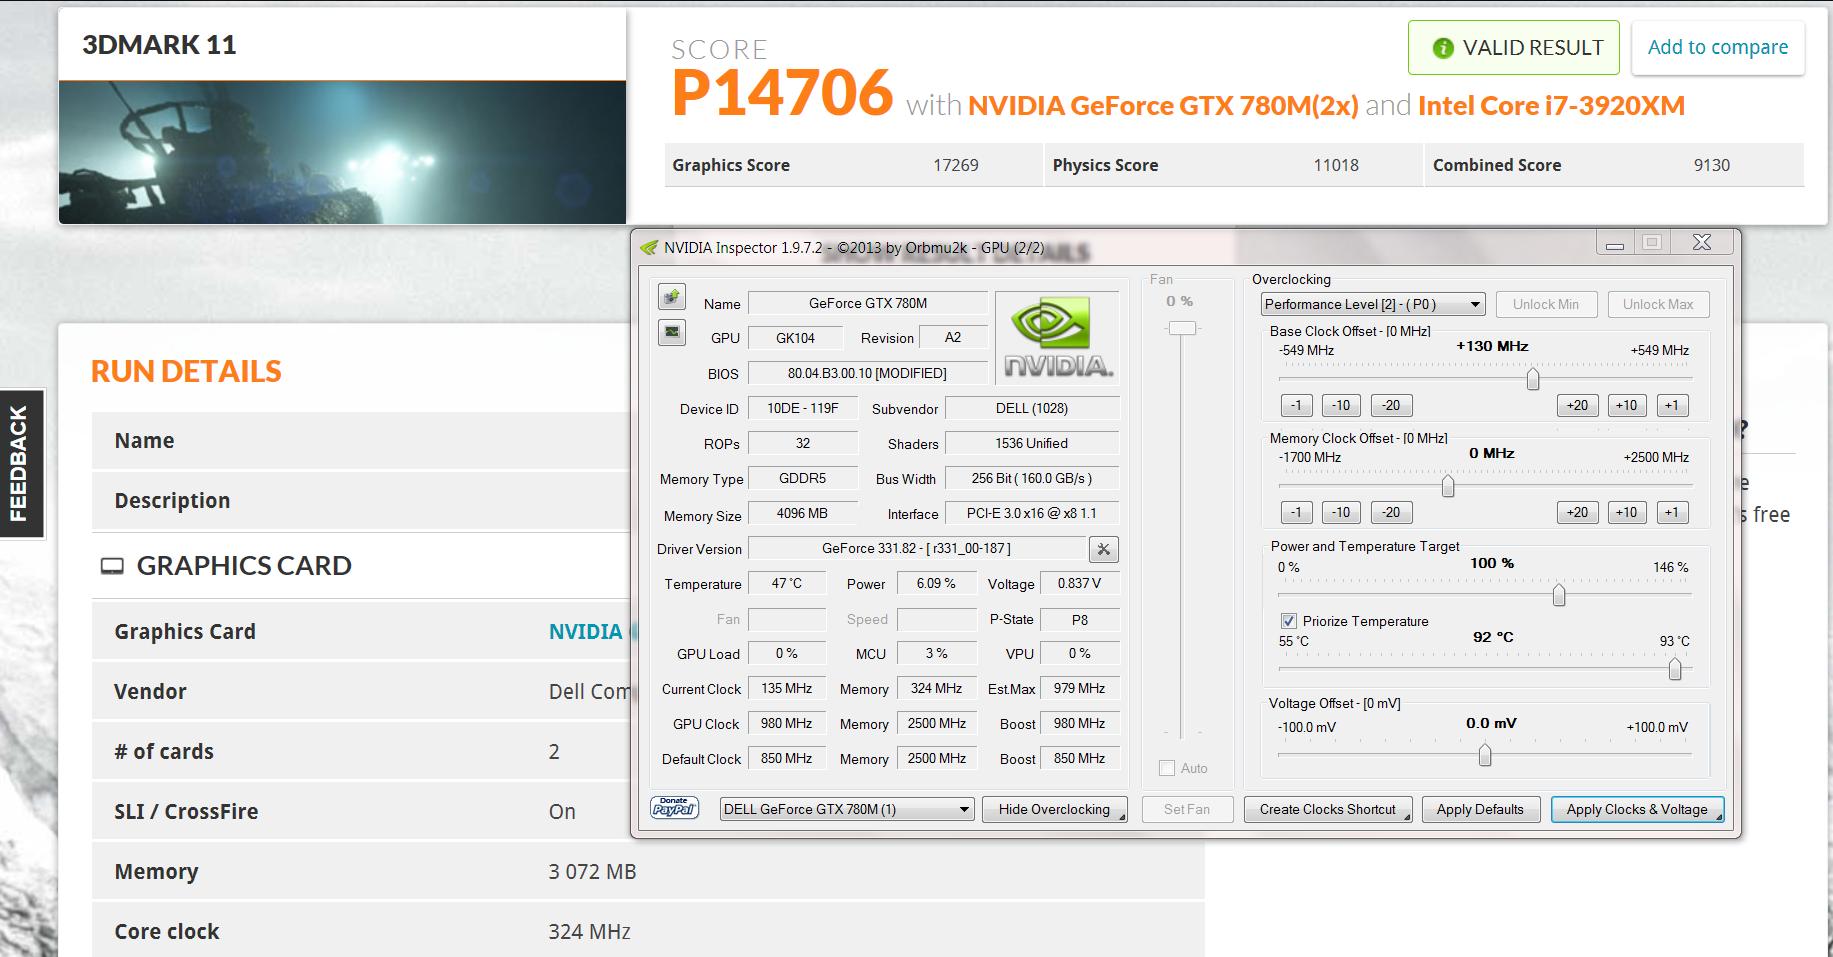Click the Name field showing GeForce GTX 780M
This screenshot has height=957, width=1833.
pyautogui.click(x=868, y=303)
